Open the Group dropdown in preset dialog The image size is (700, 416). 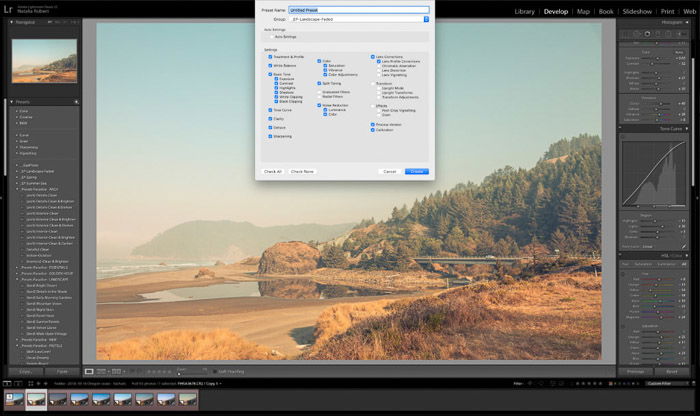point(359,19)
